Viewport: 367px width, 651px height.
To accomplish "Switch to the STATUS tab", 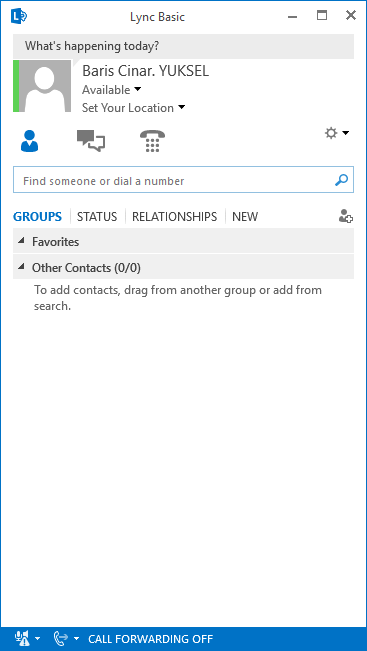I will pyautogui.click(x=97, y=216).
